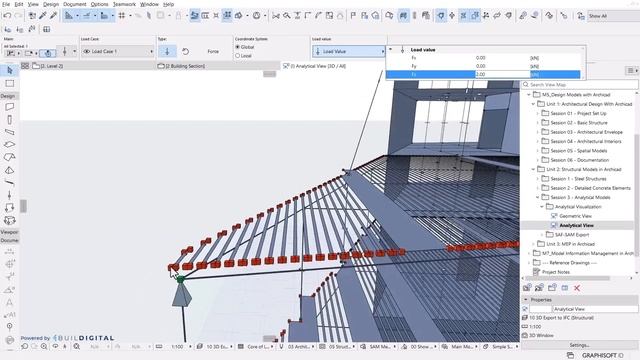Viewport: 640px width, 360px height.
Task: Toggle highlighted structural analytical model button
Action: tap(403, 16)
